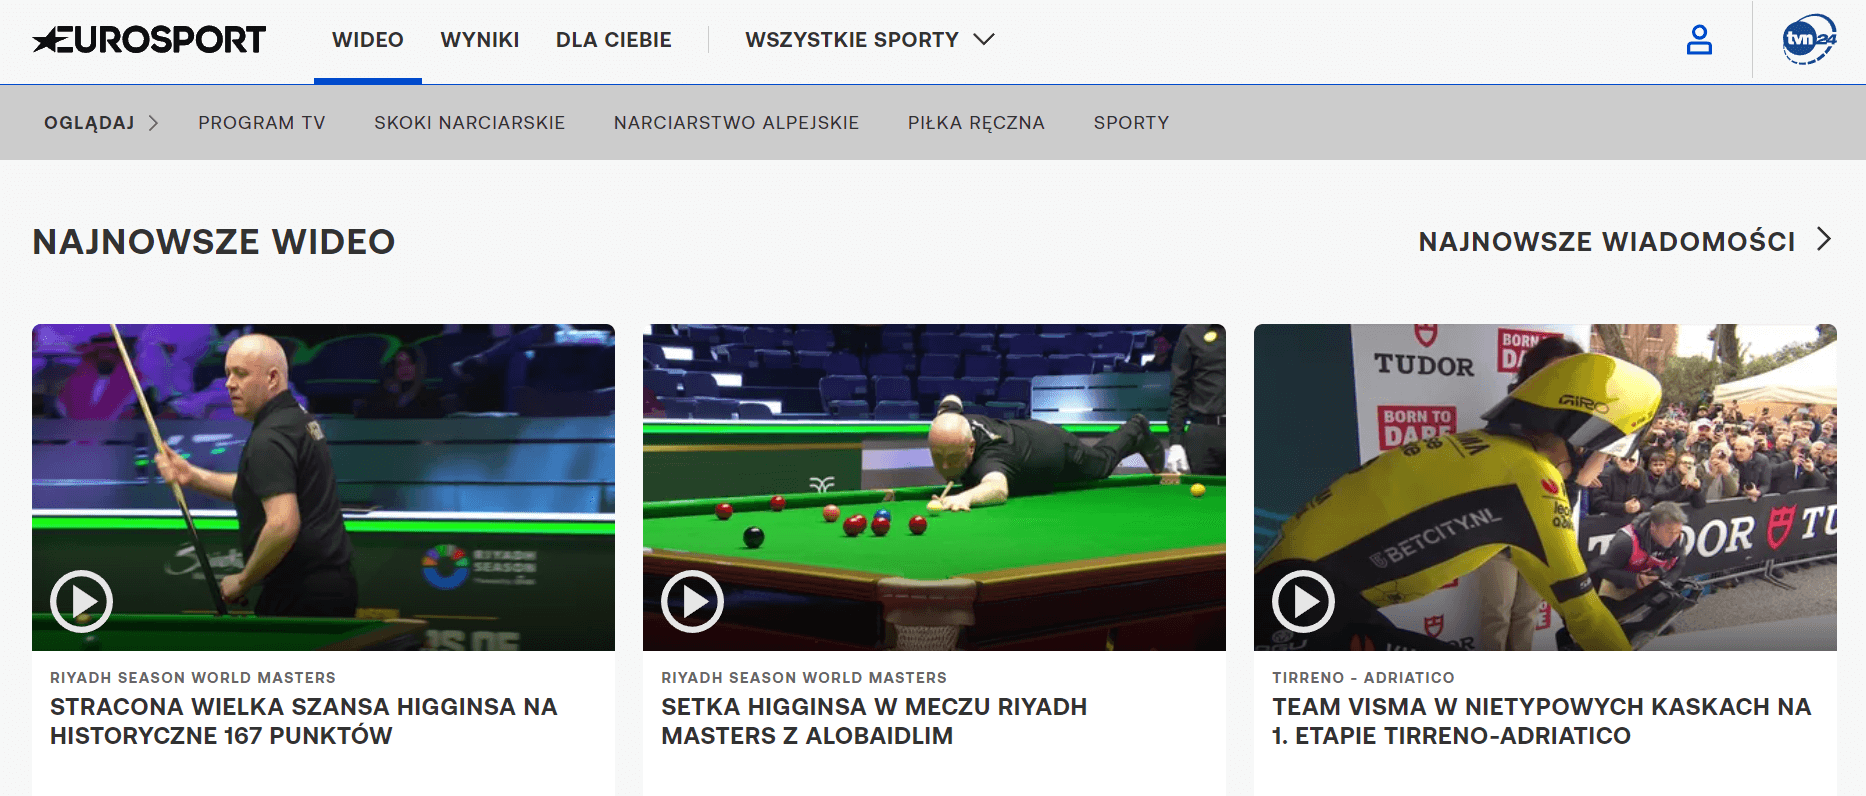1866x796 pixels.
Task: Open the yellow-helmet cyclist thumbnail
Action: coord(1545,487)
